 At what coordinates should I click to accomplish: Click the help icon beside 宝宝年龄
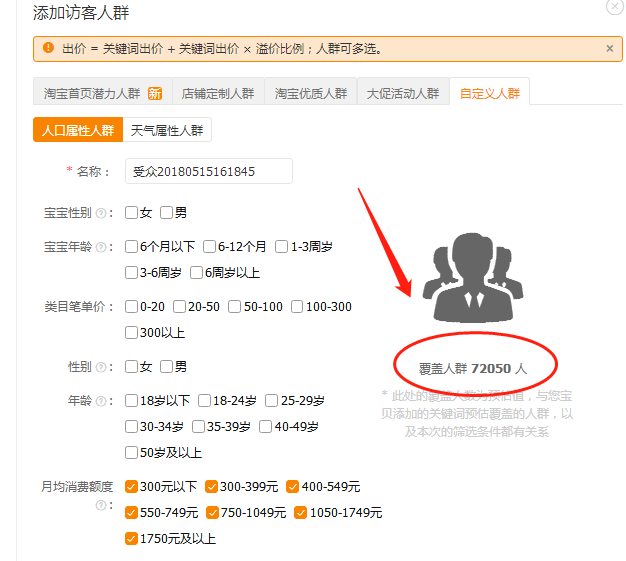(x=101, y=247)
